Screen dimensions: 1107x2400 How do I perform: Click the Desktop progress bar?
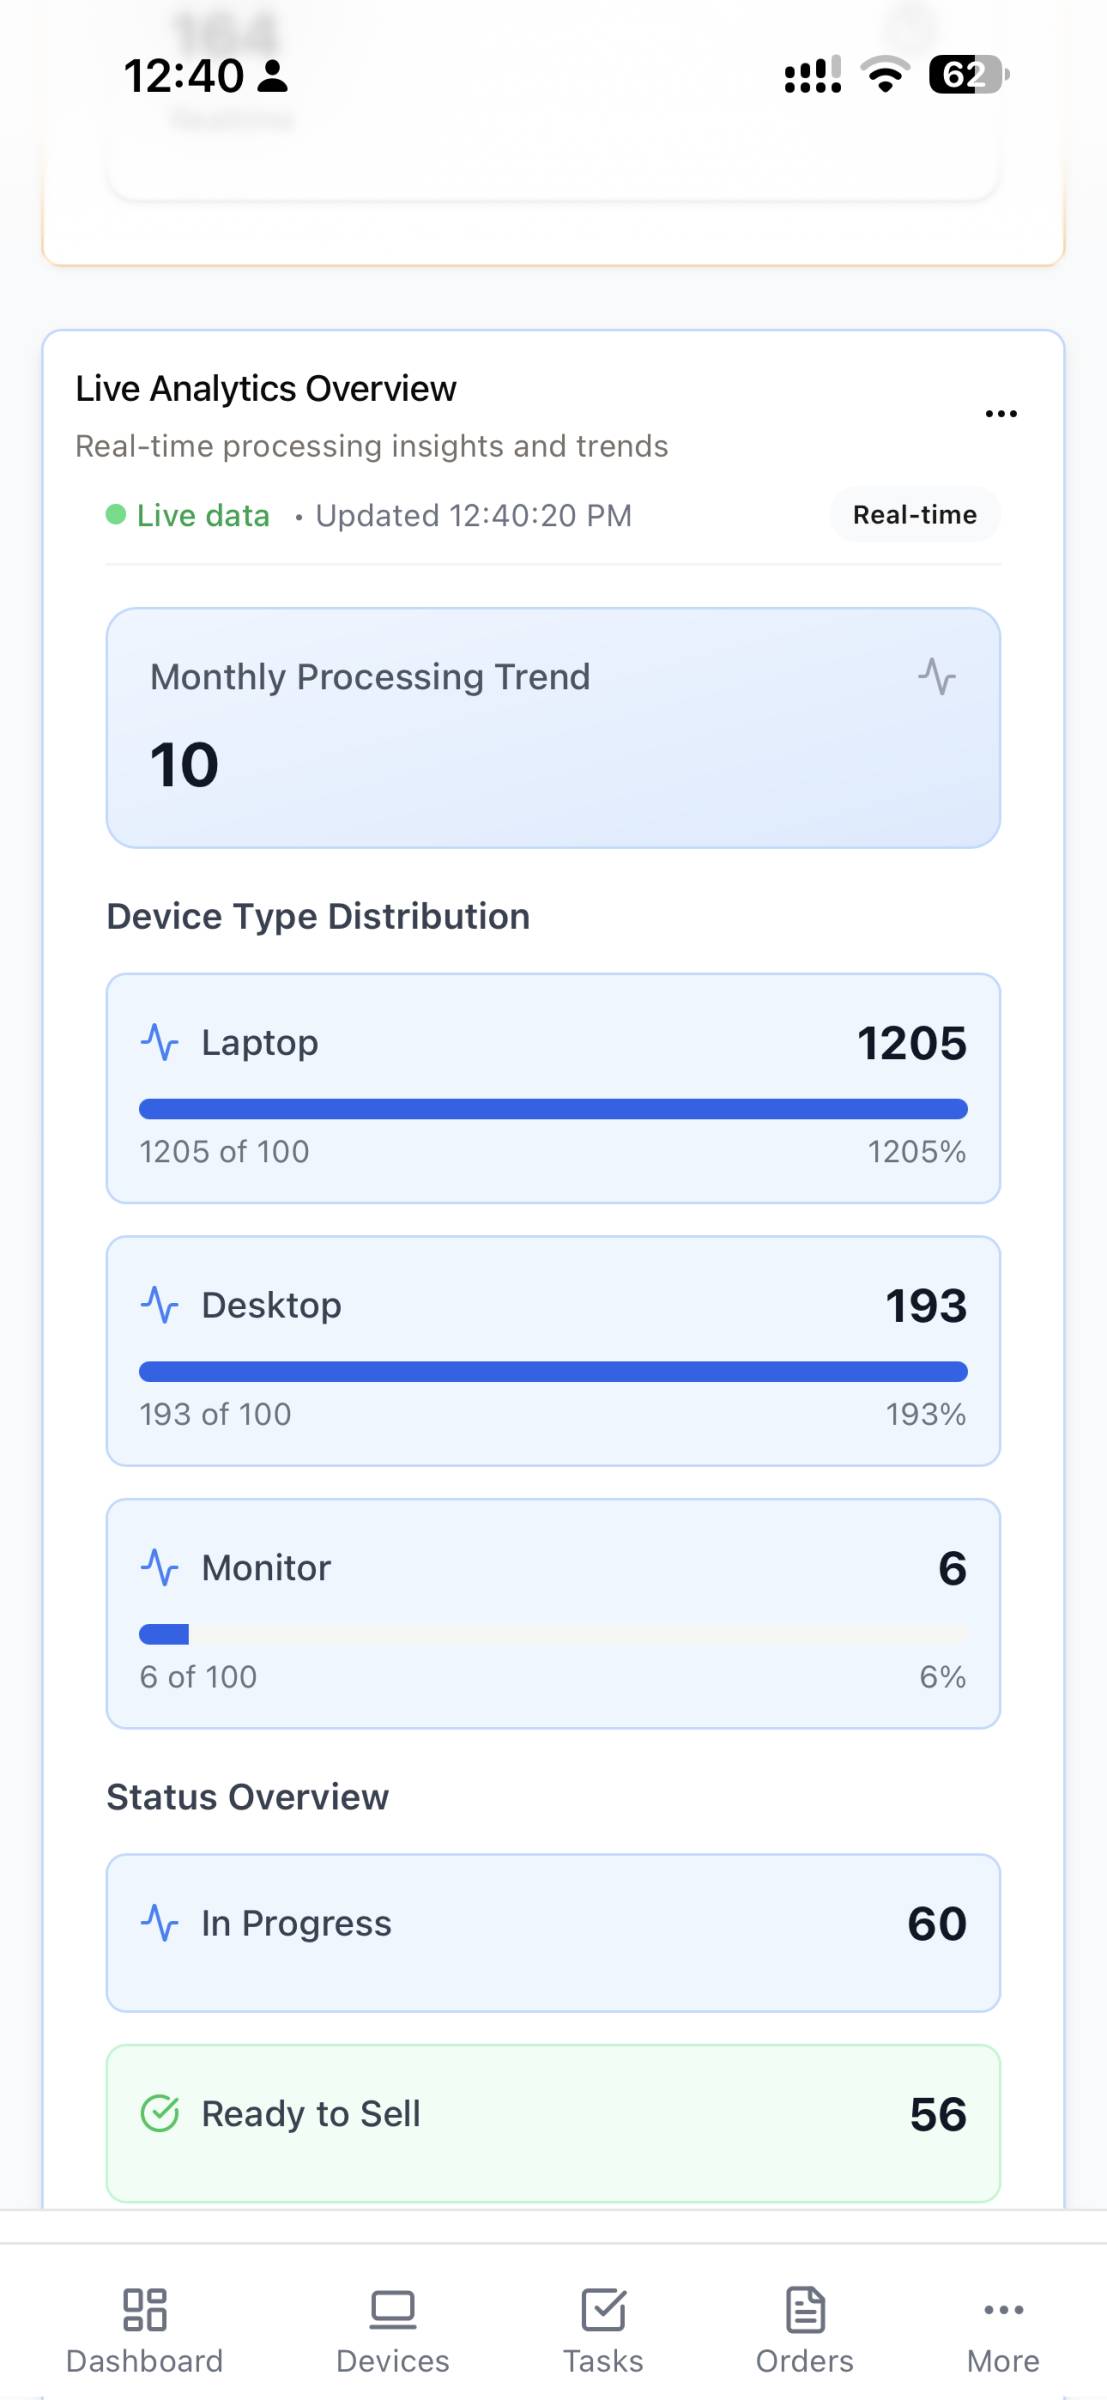(553, 1371)
